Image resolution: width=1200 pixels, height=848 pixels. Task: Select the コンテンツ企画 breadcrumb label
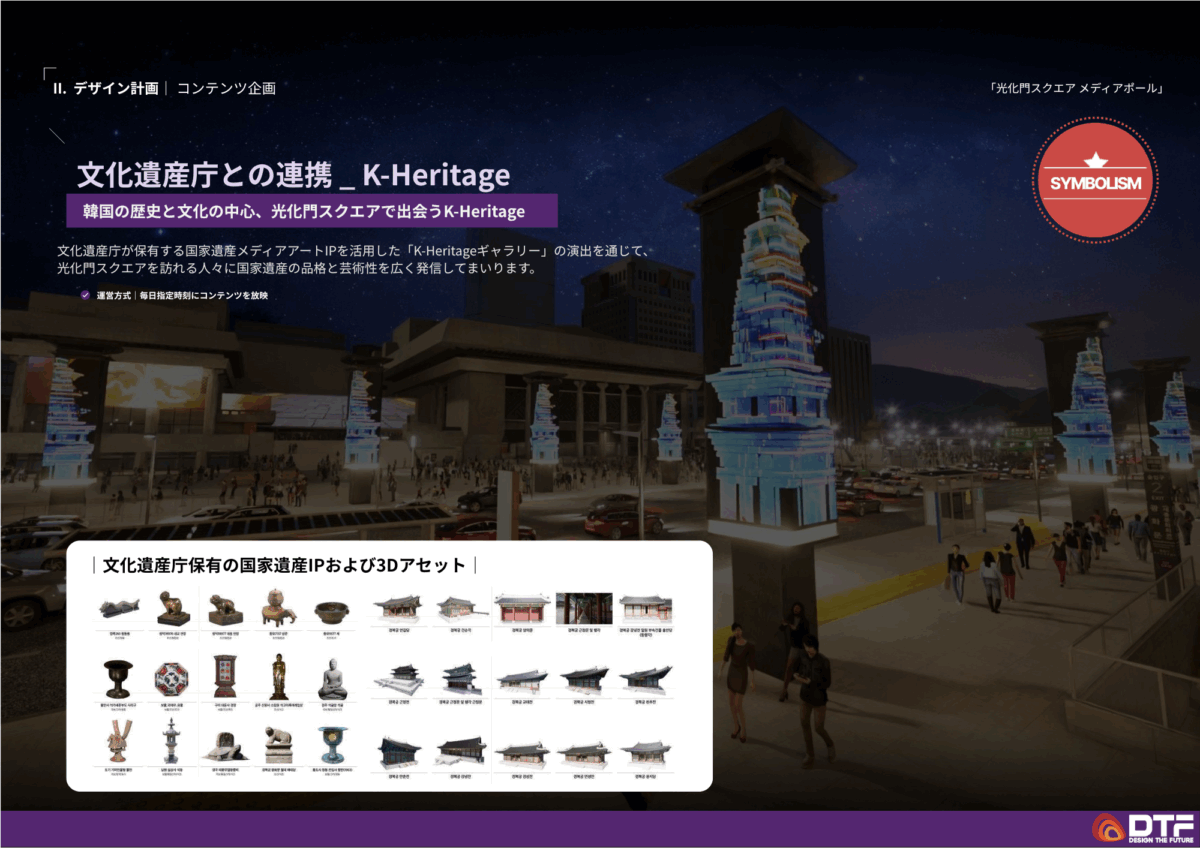coord(226,88)
